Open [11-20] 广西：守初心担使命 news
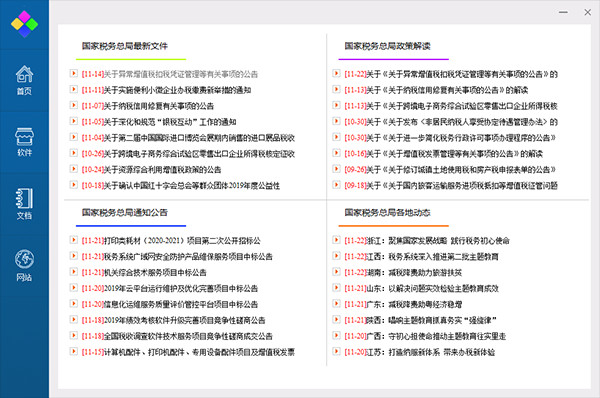 [x=425, y=336]
